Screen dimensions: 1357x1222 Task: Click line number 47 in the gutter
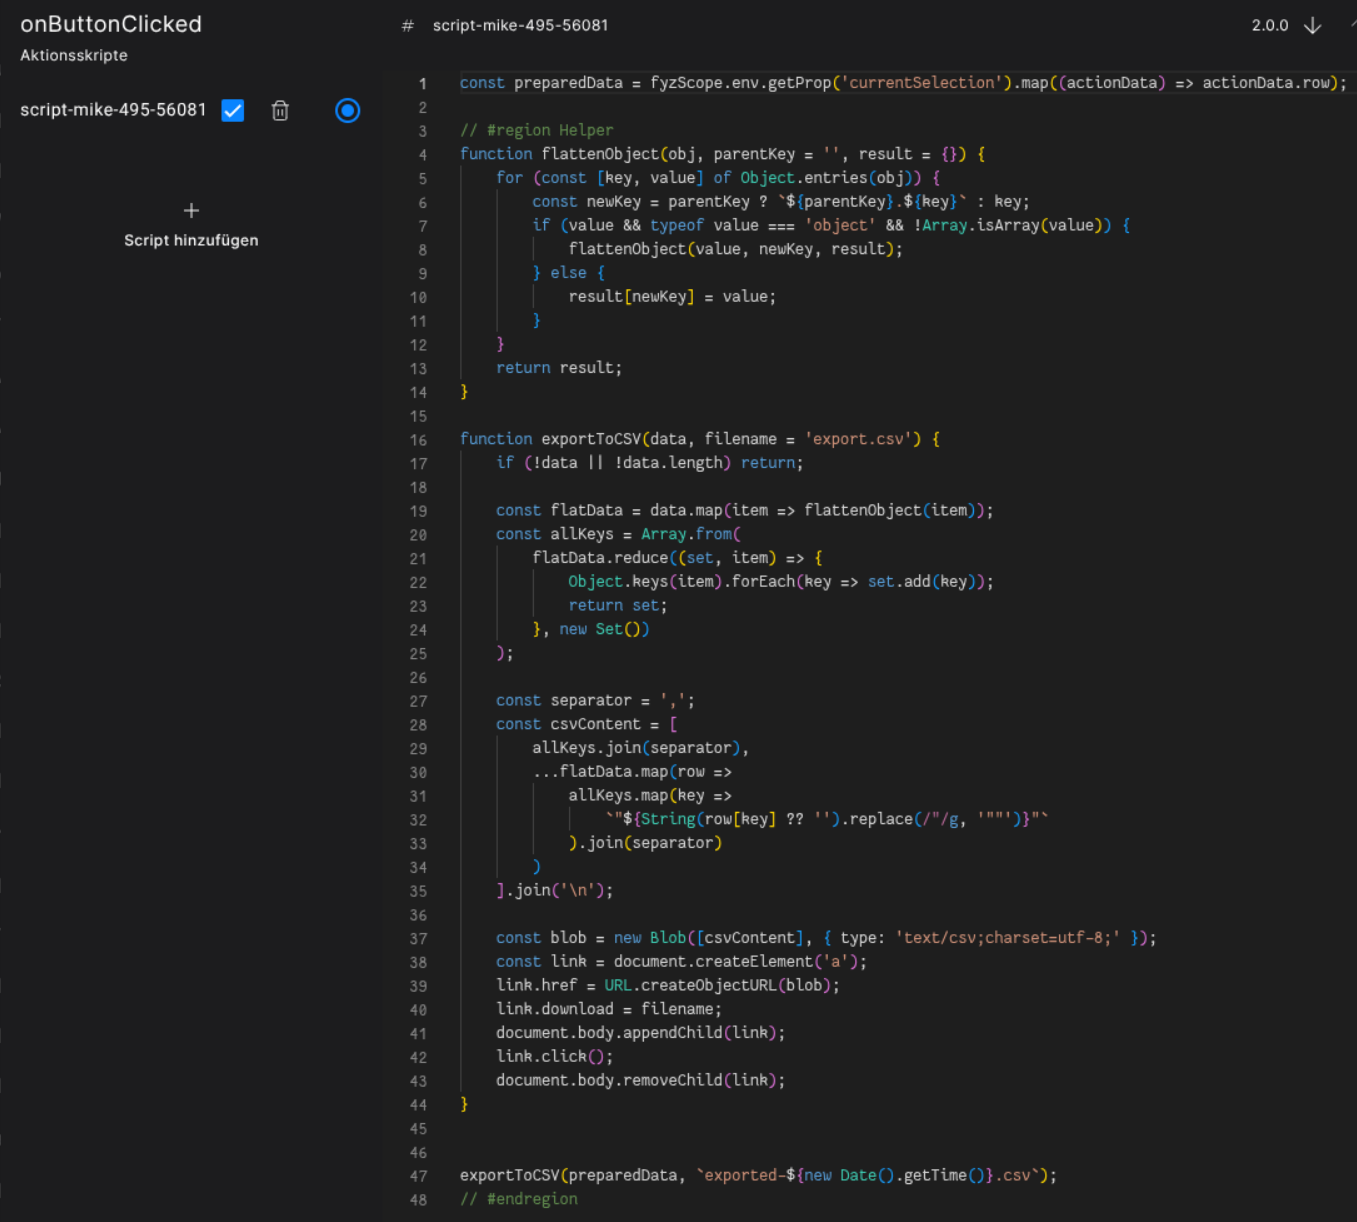(x=418, y=1175)
